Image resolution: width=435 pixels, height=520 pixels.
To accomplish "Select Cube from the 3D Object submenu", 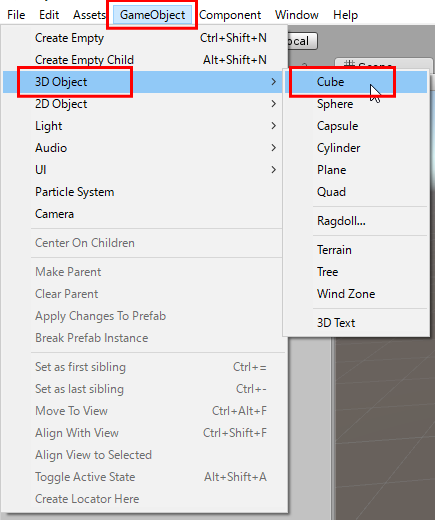I will 357,82.
